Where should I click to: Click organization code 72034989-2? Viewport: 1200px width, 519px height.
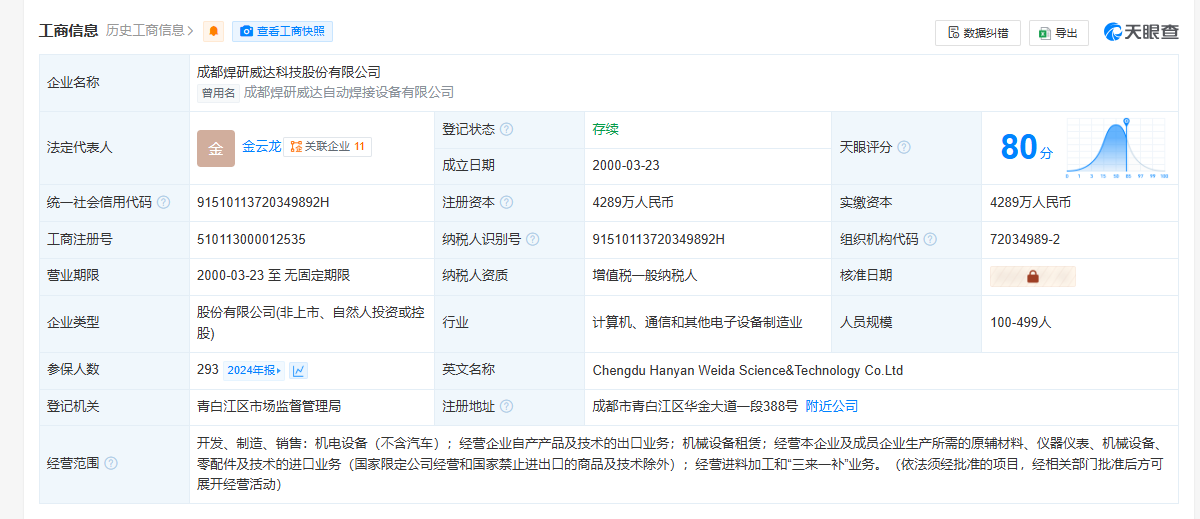1025,240
